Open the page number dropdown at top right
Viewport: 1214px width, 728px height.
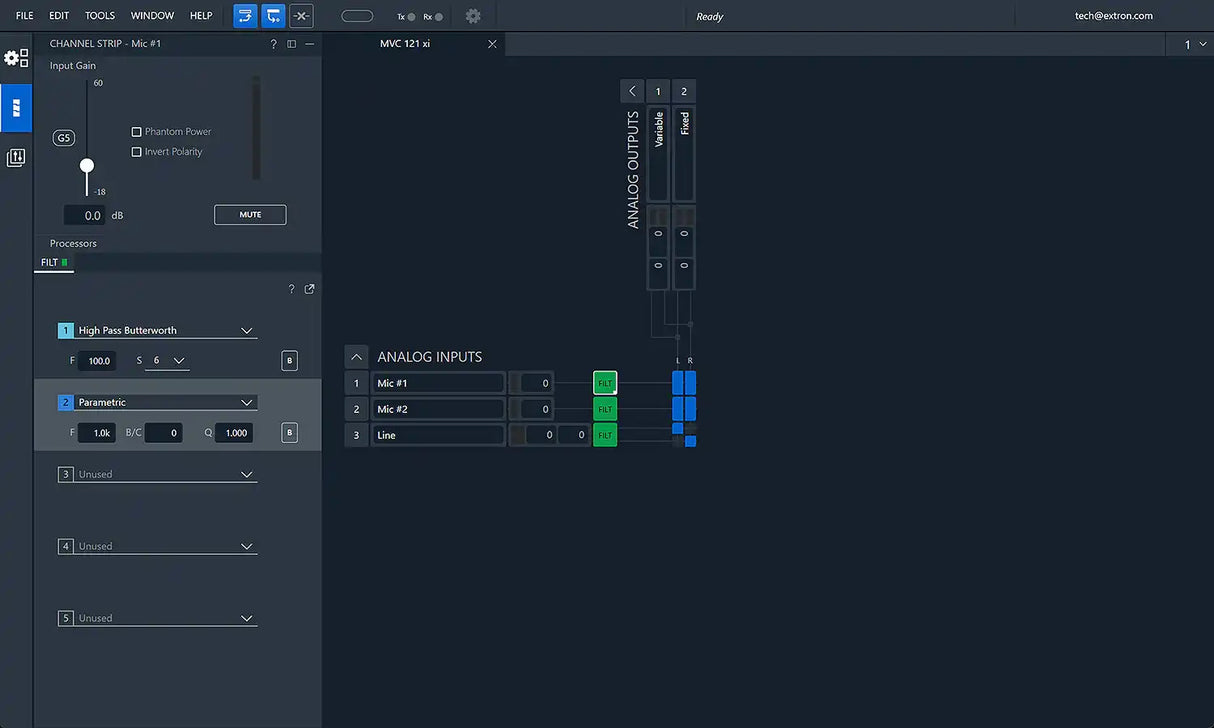pos(1196,44)
